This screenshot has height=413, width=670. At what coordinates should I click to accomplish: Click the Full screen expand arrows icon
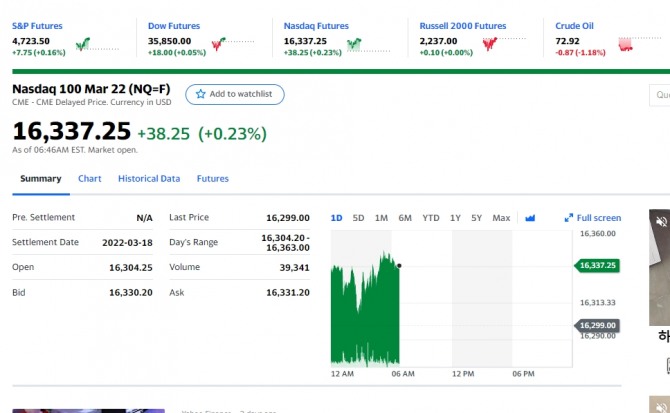point(569,218)
